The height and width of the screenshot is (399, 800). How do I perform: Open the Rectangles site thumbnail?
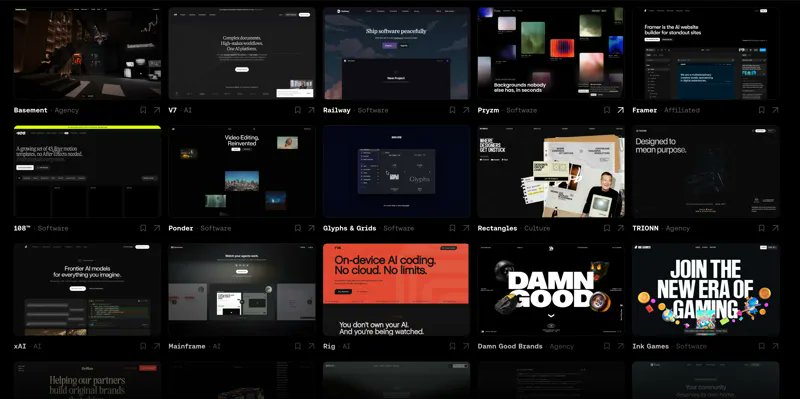click(551, 171)
